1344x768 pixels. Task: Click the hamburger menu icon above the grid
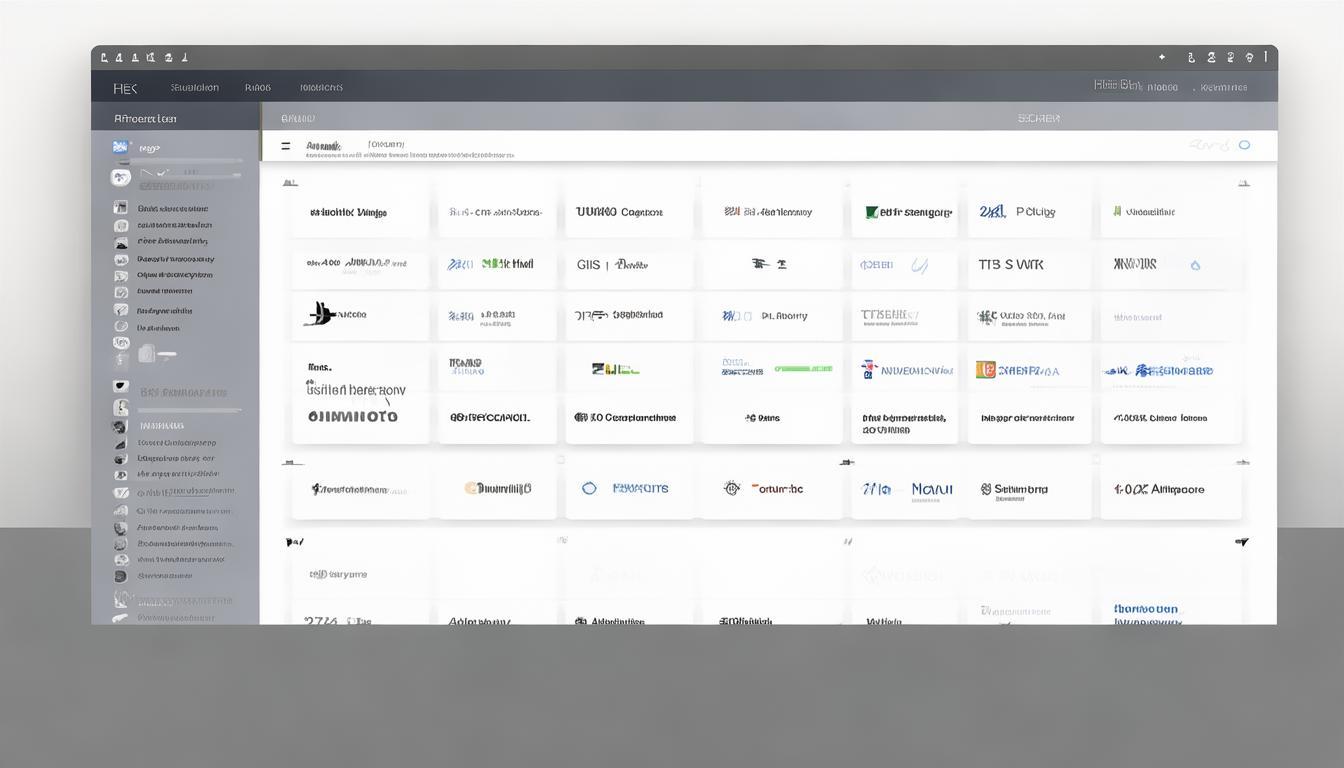click(286, 146)
